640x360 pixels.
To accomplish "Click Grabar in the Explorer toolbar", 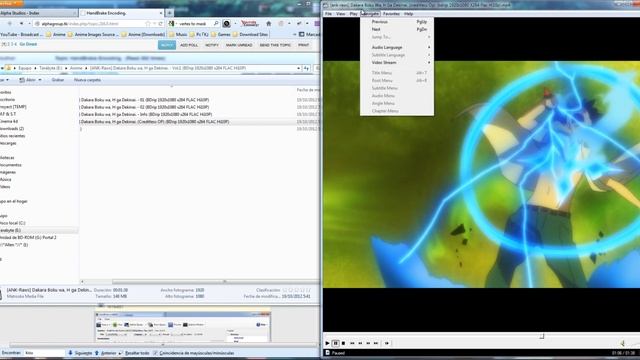I will point(58,80).
